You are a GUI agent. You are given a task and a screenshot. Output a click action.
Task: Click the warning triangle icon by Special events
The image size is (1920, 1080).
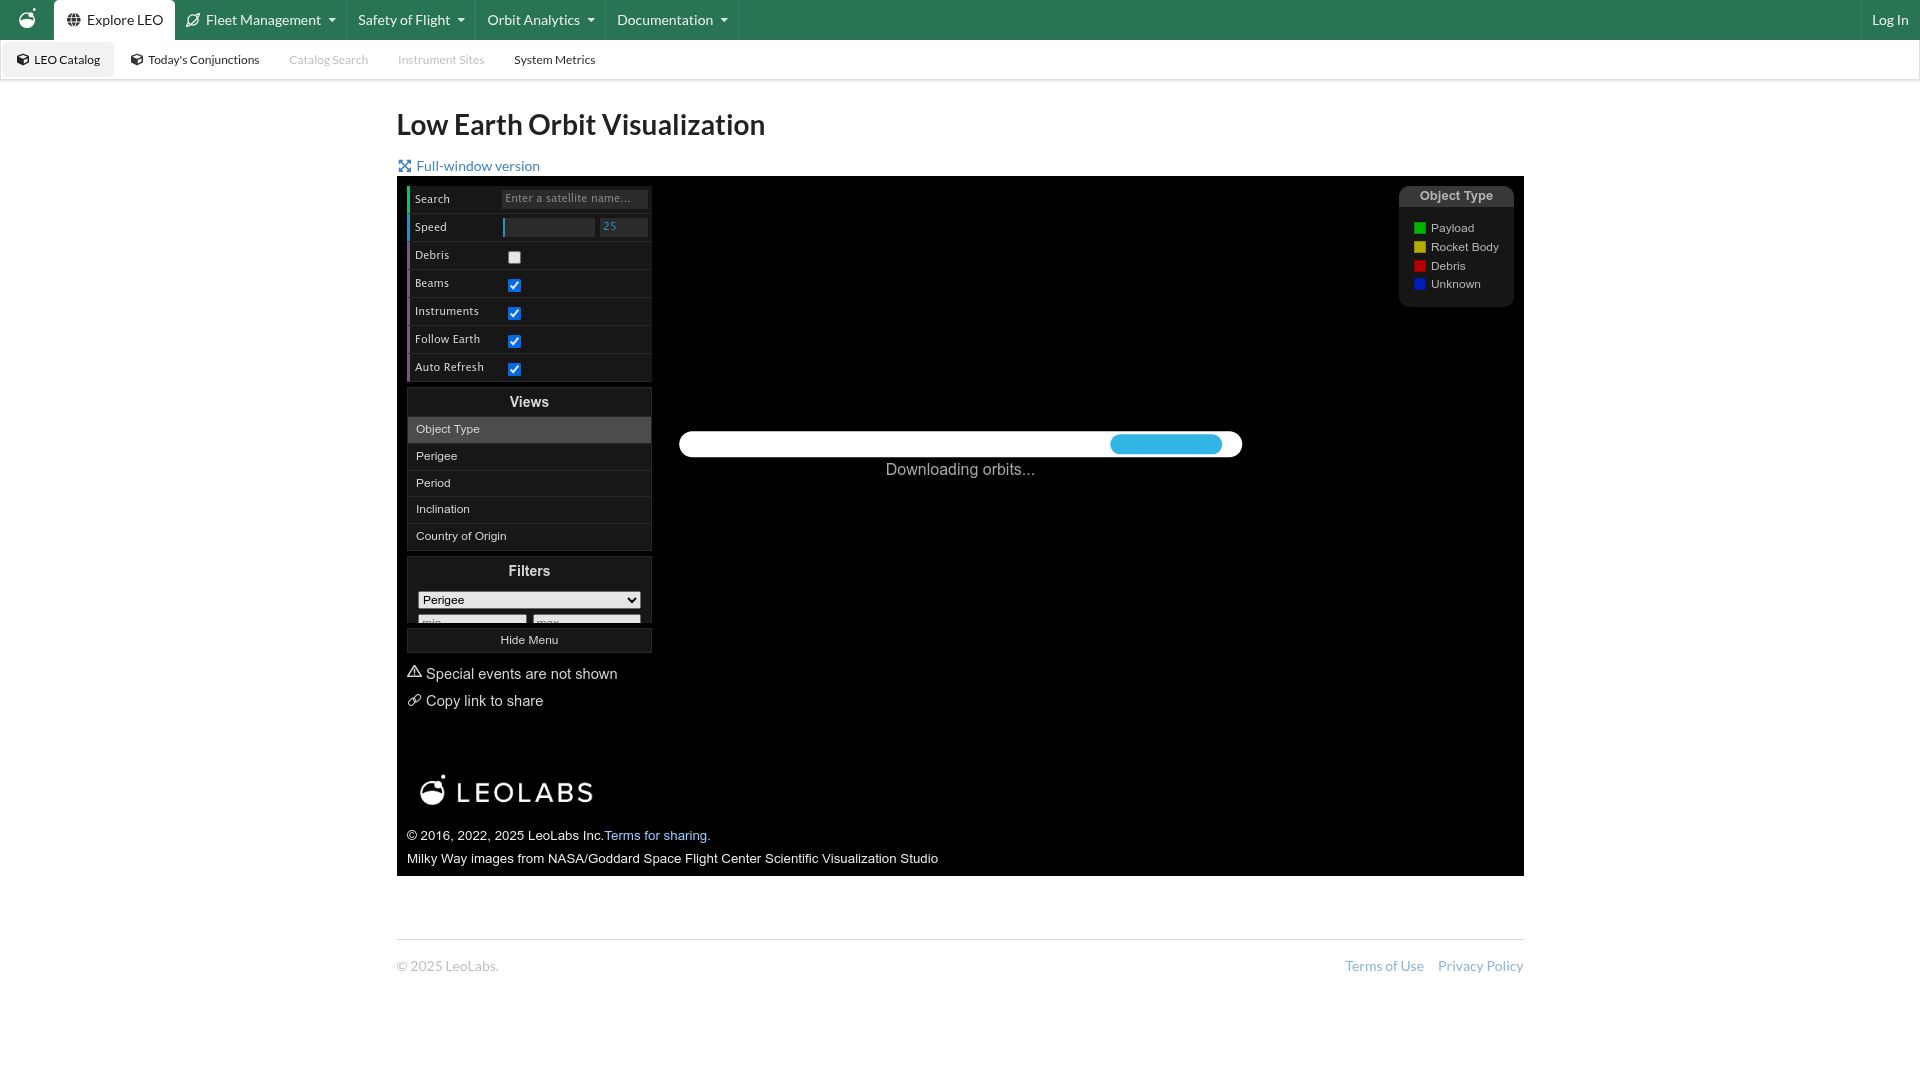point(414,672)
